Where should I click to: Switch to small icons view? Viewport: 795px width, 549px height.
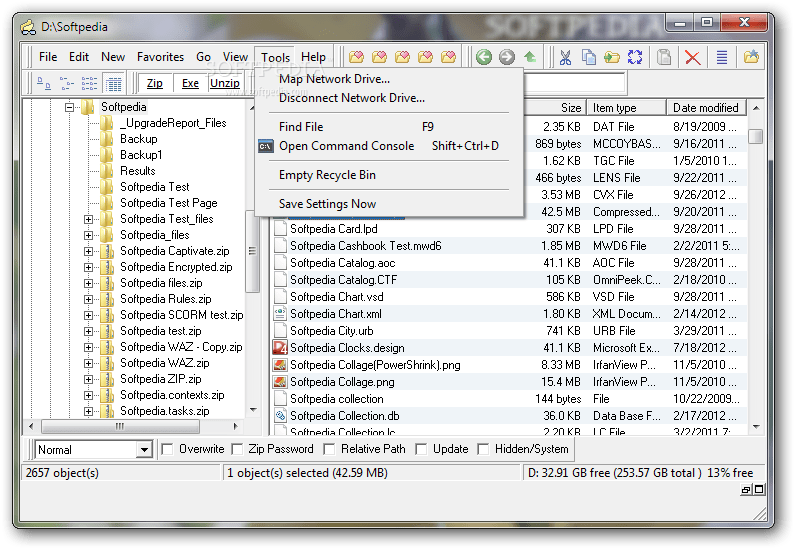click(x=66, y=83)
